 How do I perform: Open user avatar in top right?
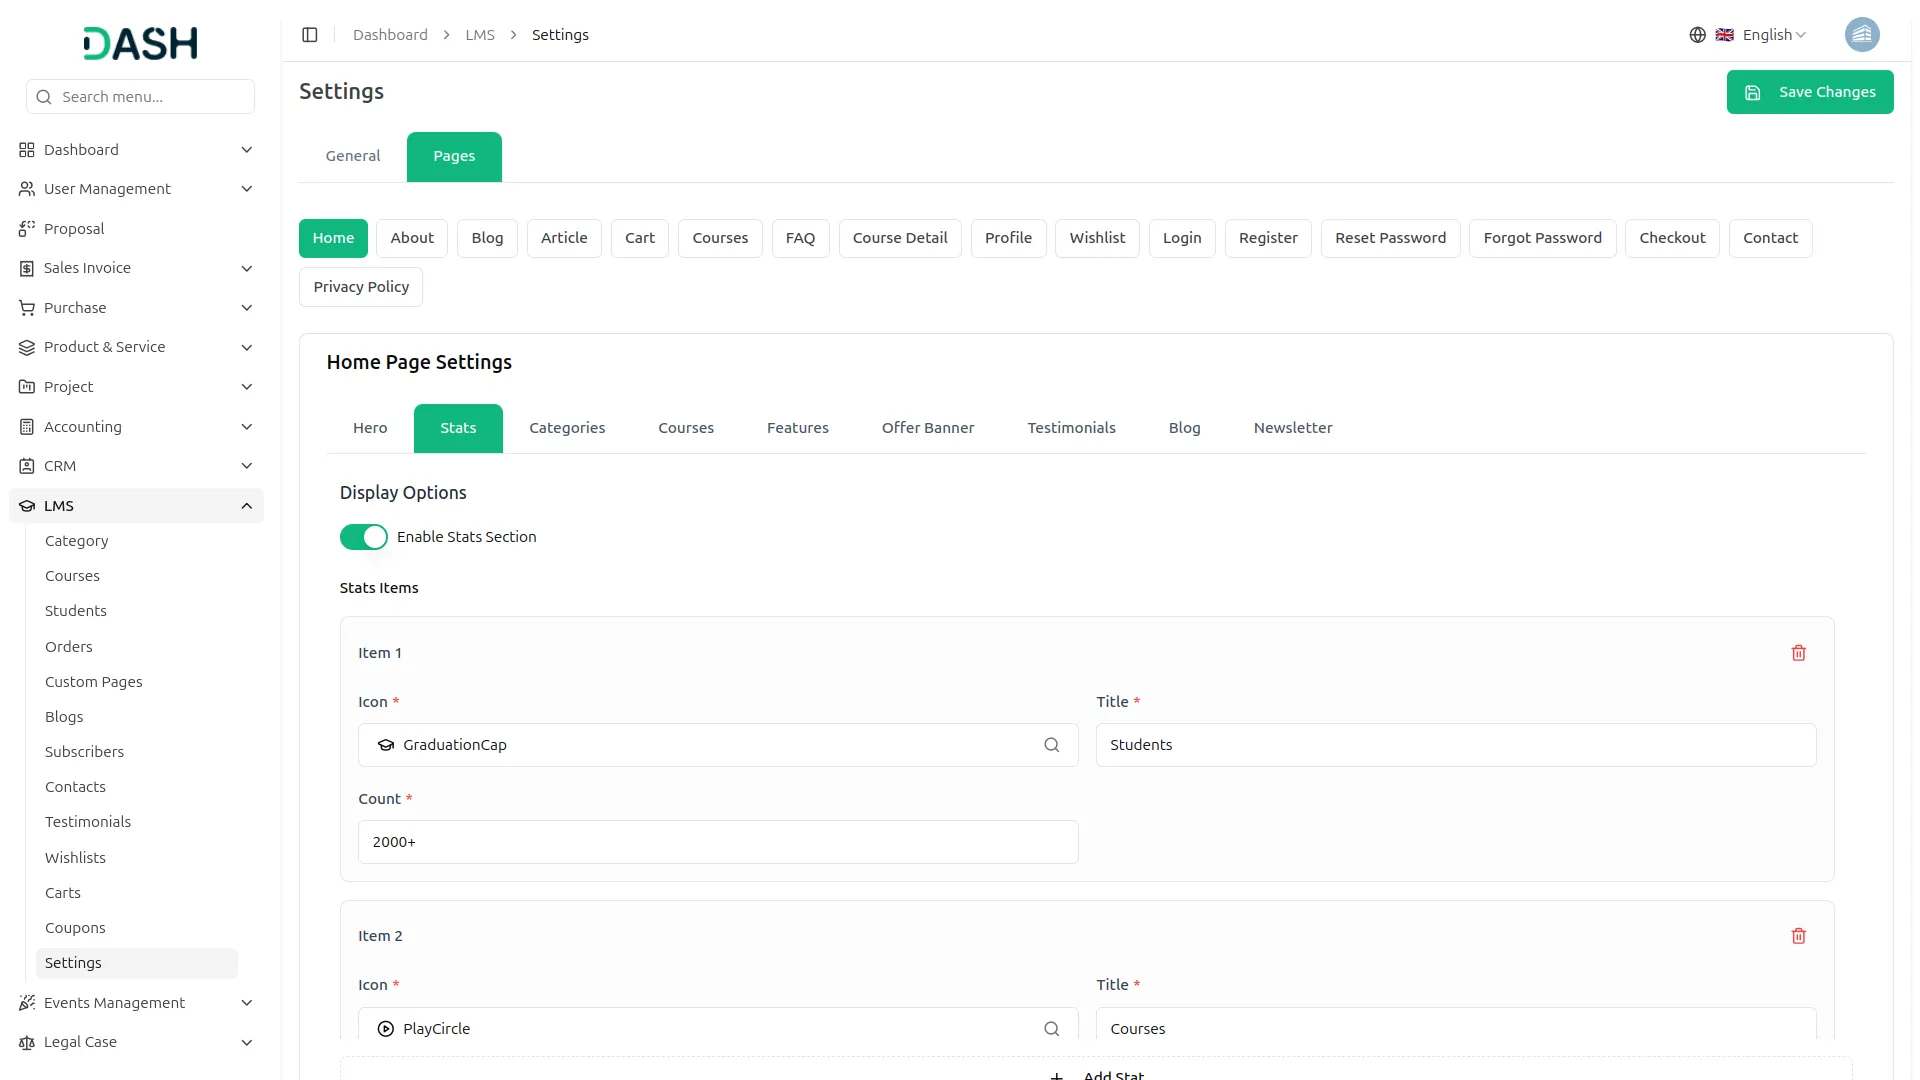pos(1861,35)
